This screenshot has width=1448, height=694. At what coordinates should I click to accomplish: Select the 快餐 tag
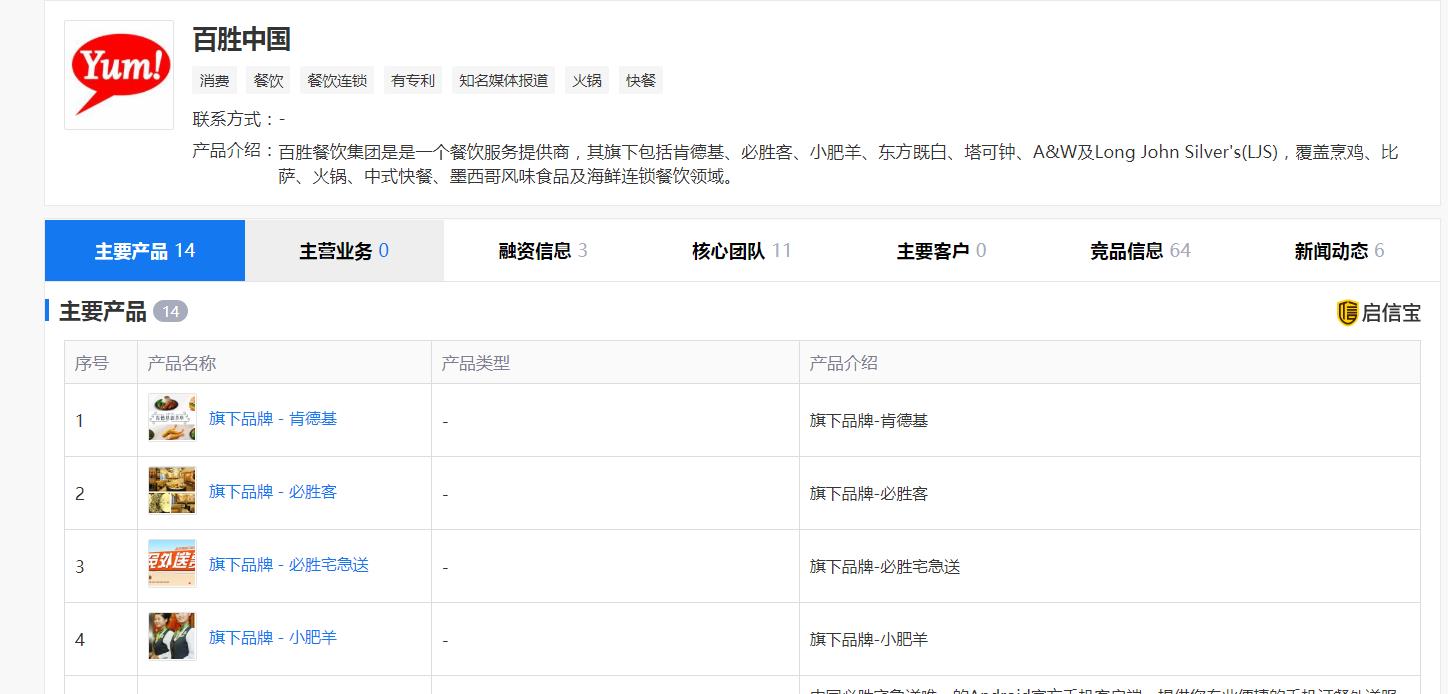(641, 81)
